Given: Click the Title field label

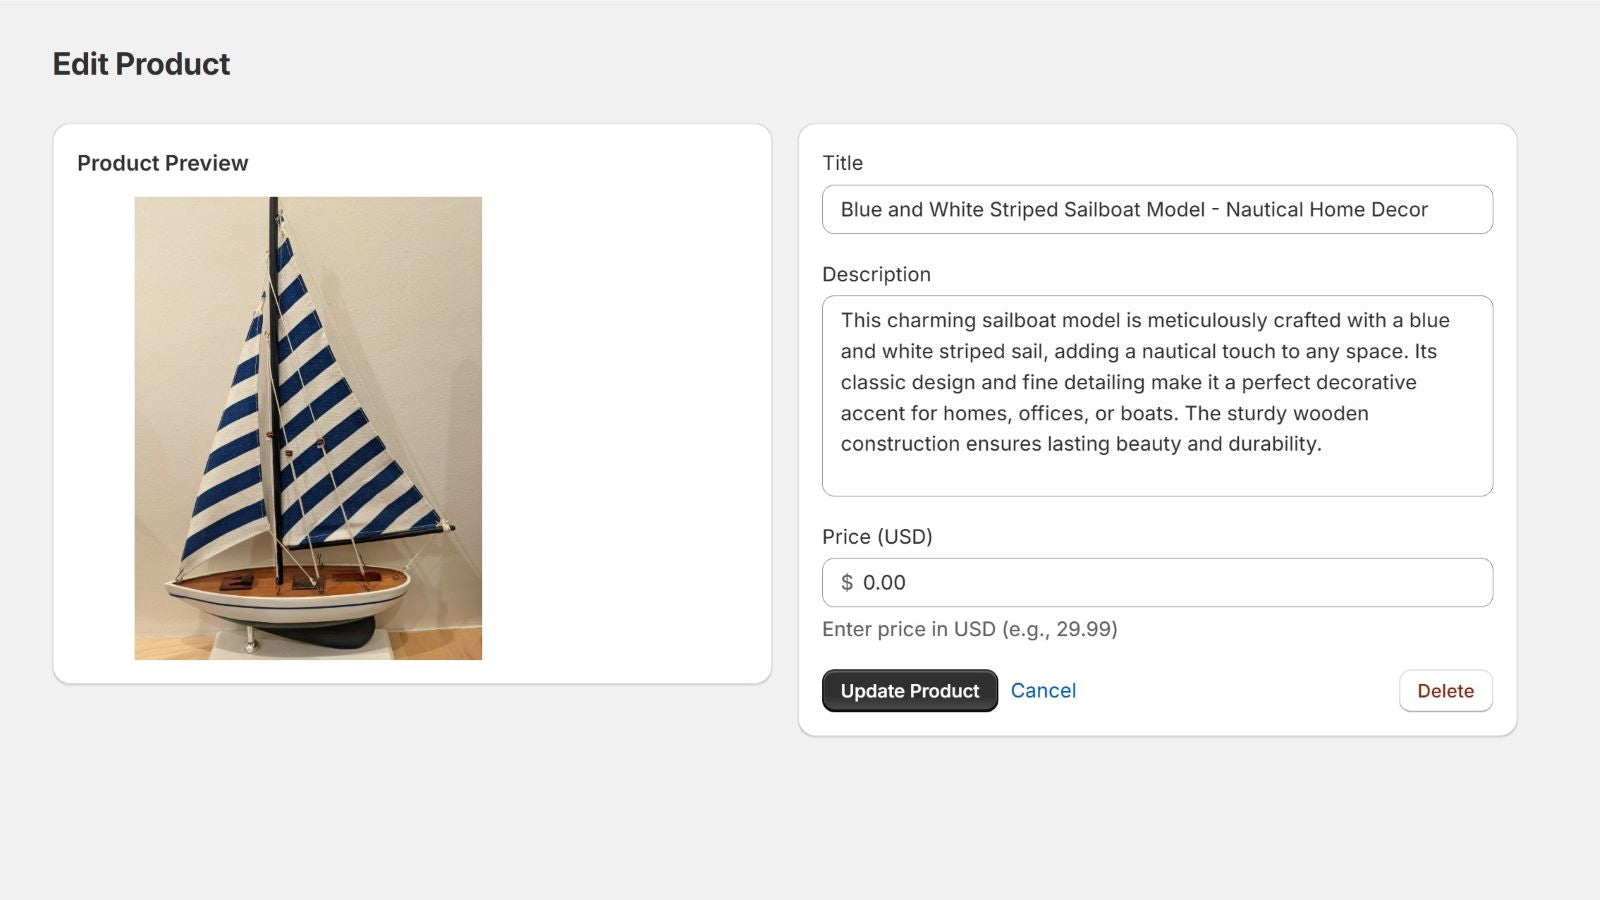Looking at the screenshot, I should click(842, 163).
